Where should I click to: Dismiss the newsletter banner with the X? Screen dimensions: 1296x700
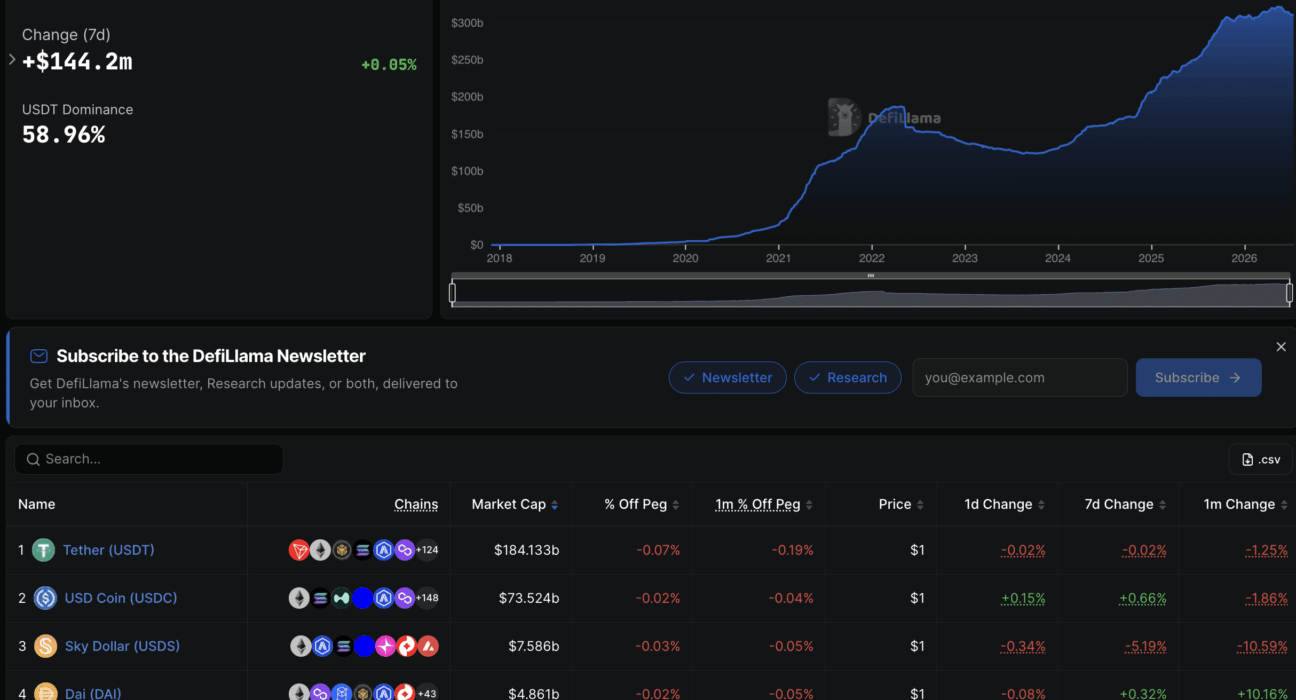[1281, 347]
